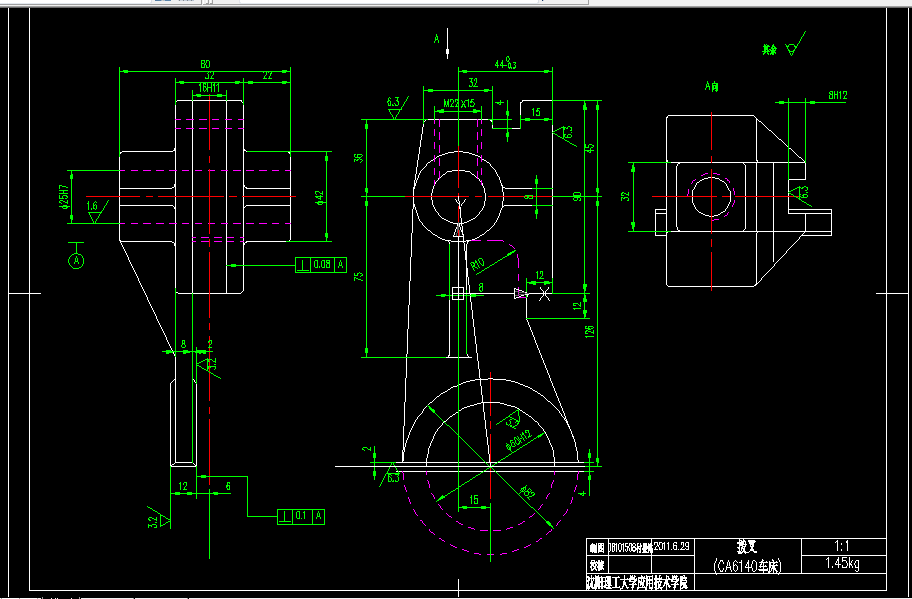Select the 16H11 slot width dimension
The height and width of the screenshot is (599, 912).
coord(209,88)
